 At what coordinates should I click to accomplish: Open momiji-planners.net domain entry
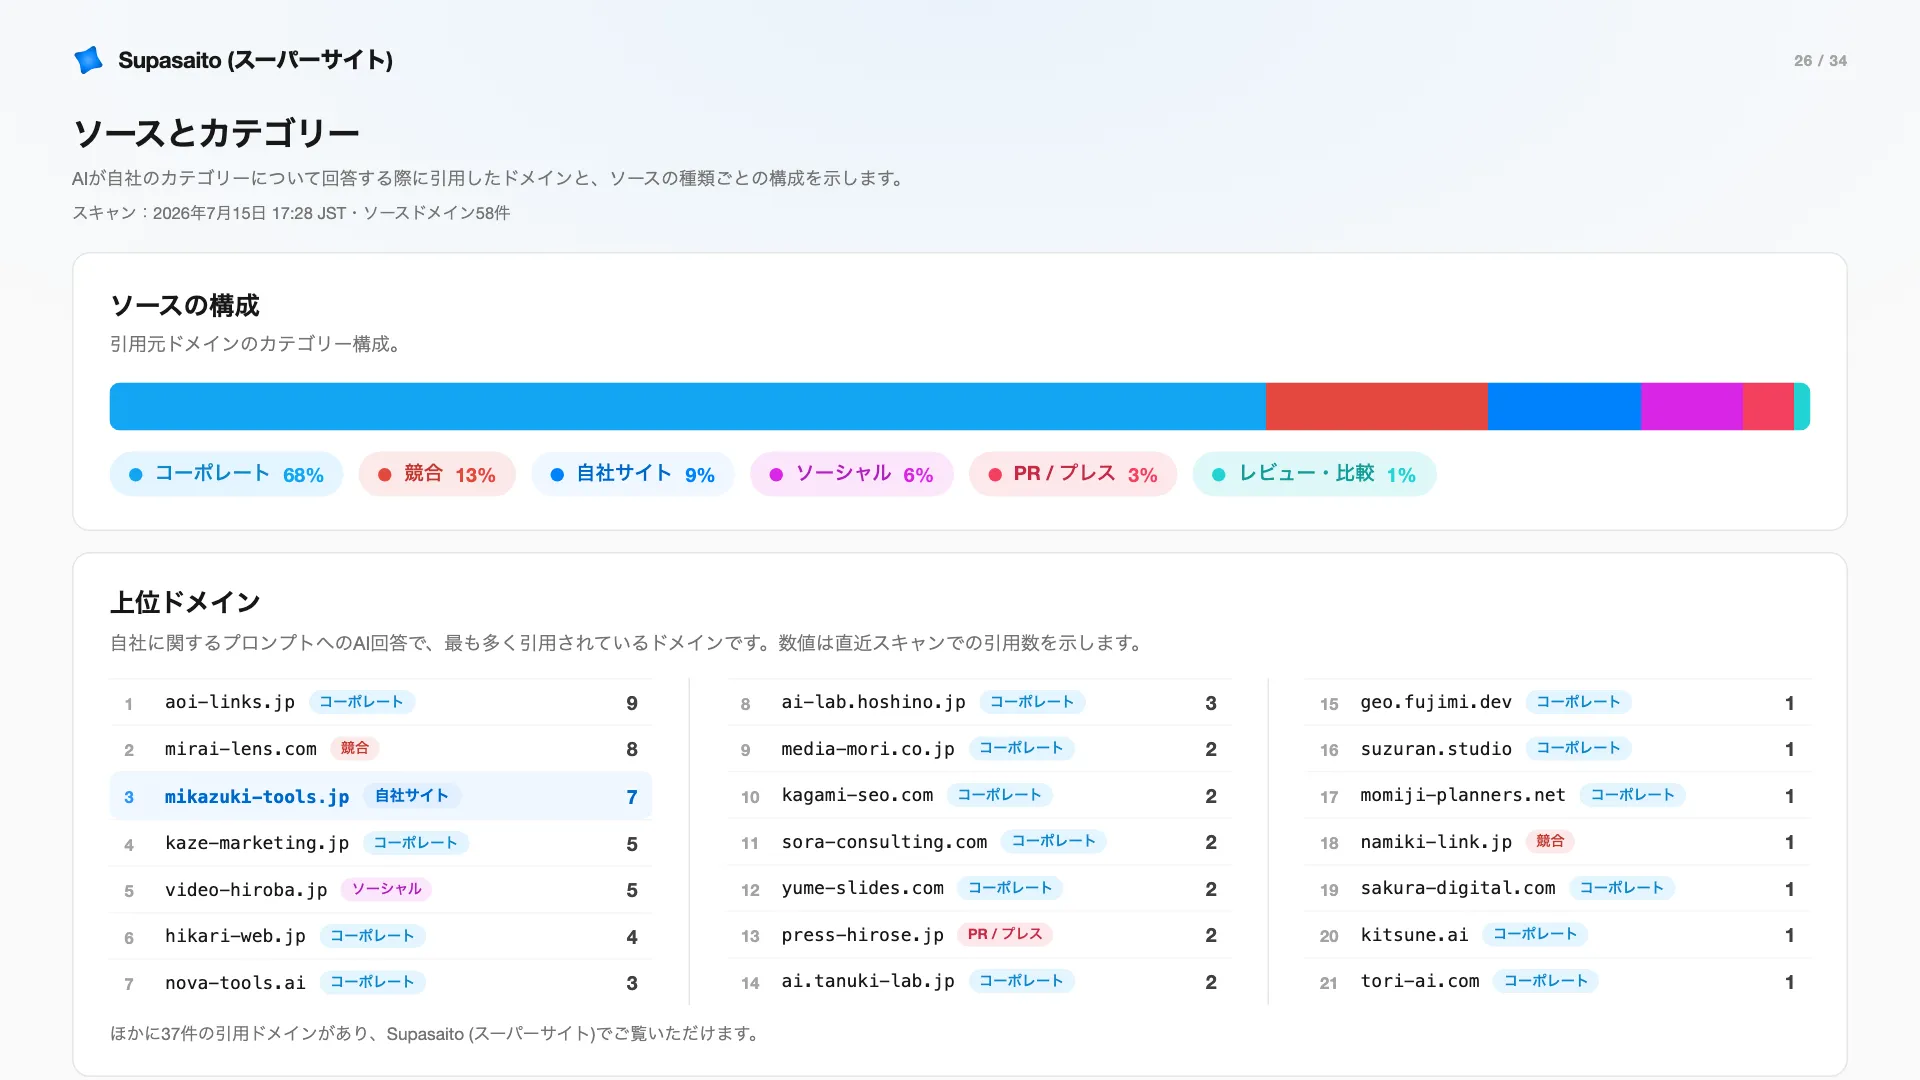click(x=1558, y=796)
